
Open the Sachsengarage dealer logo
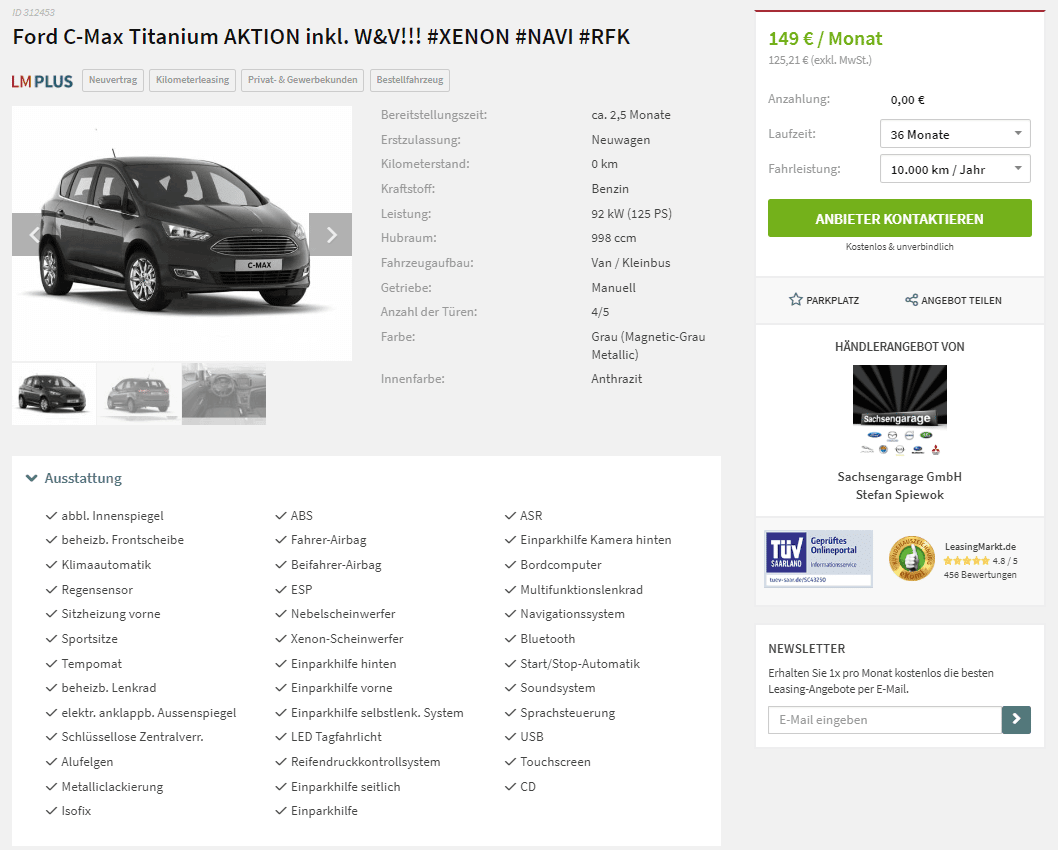click(899, 411)
